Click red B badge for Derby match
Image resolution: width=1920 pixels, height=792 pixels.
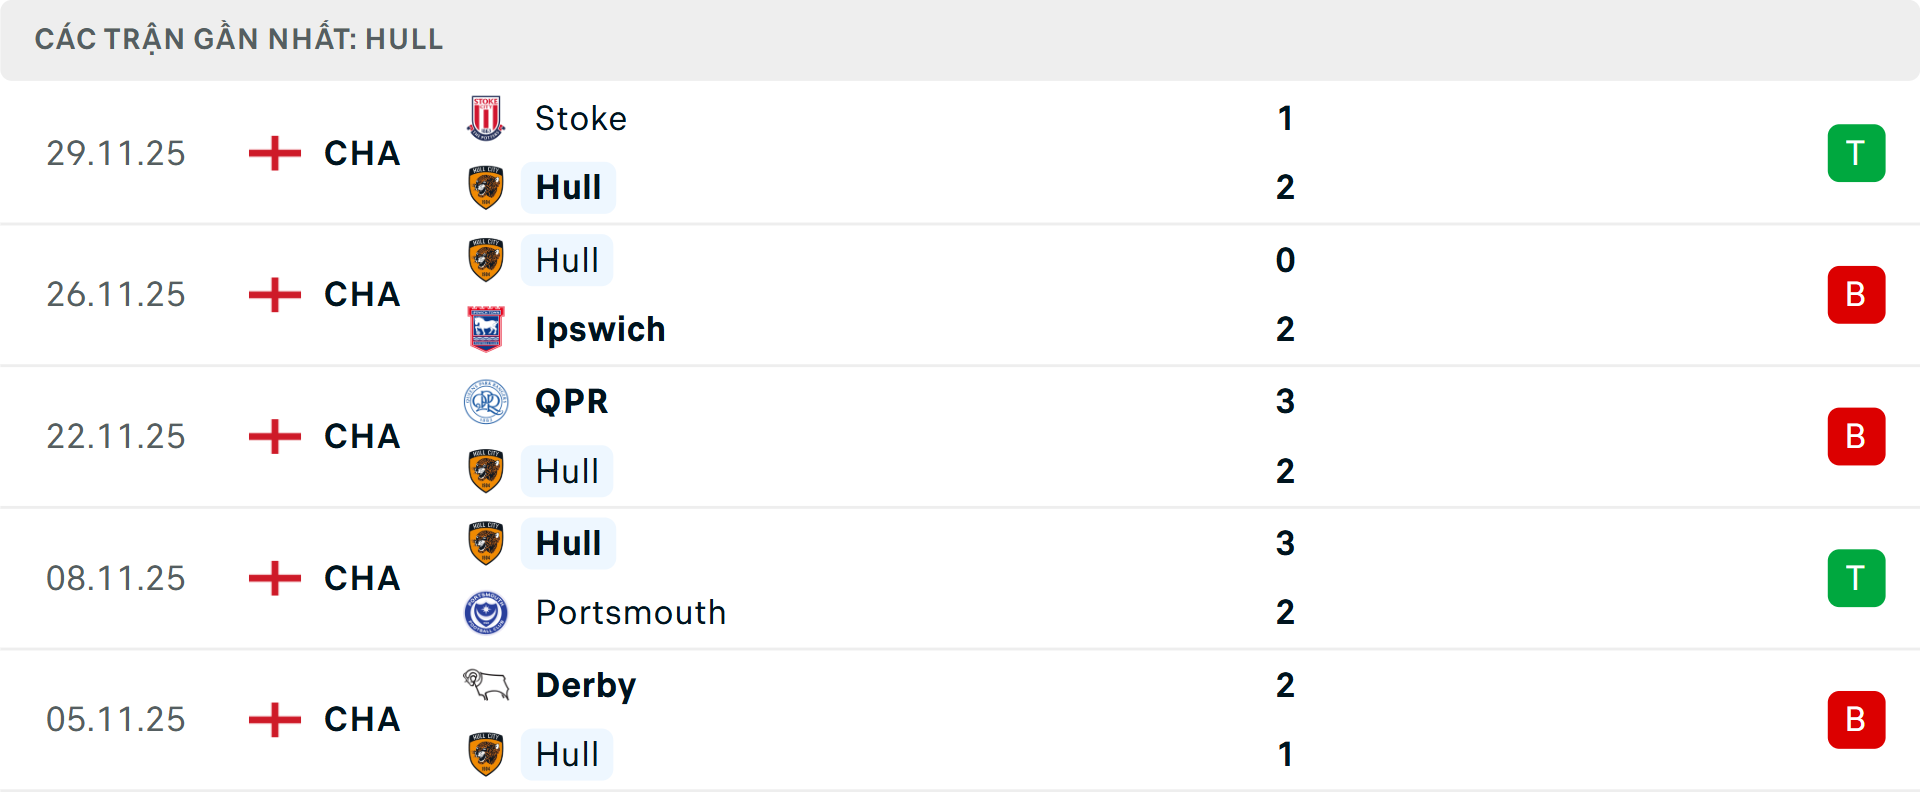pyautogui.click(x=1856, y=720)
